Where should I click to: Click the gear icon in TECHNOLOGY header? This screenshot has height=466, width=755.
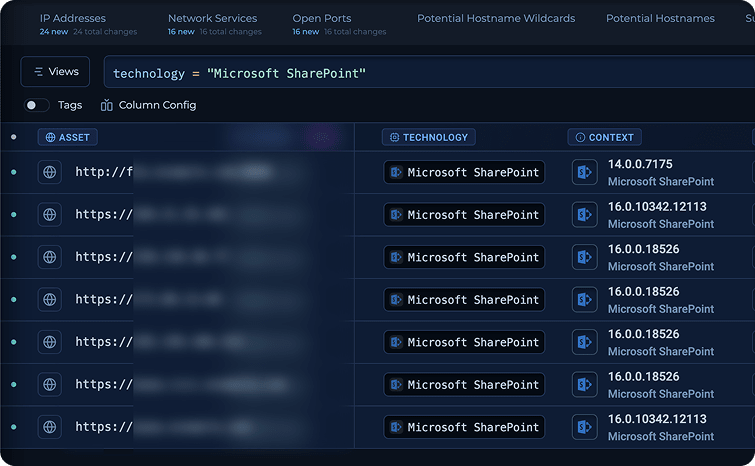(x=394, y=138)
